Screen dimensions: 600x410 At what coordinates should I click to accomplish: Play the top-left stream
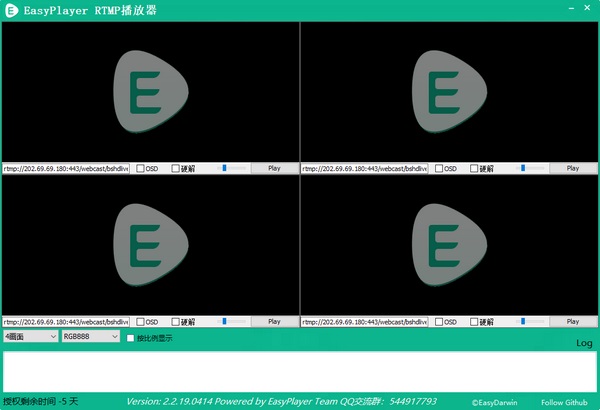[274, 168]
